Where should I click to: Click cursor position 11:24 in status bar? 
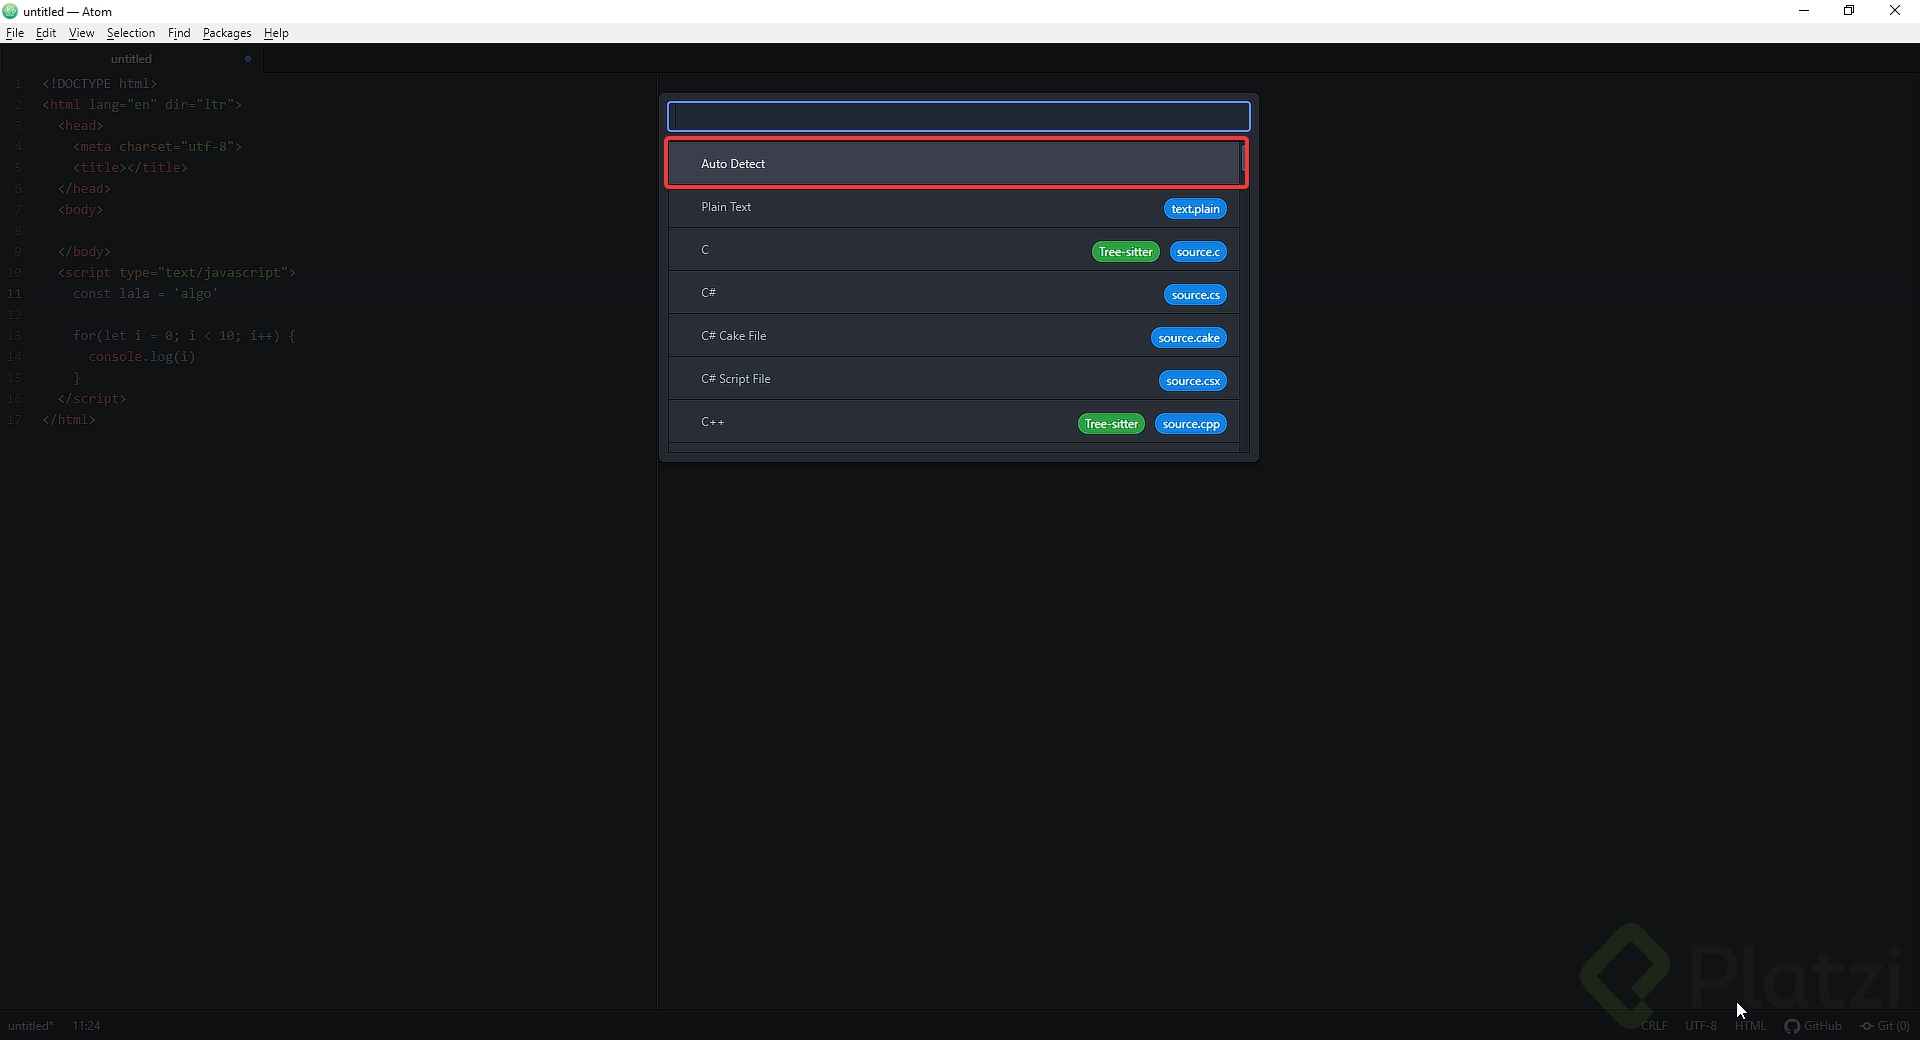[x=86, y=1026]
